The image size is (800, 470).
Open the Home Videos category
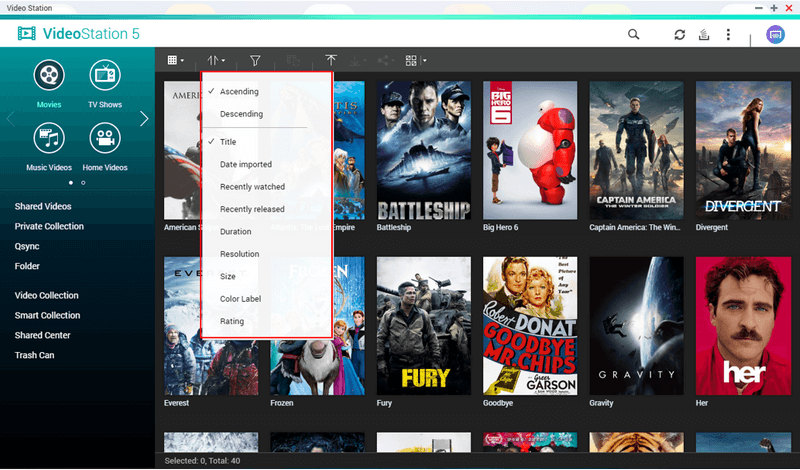click(105, 146)
